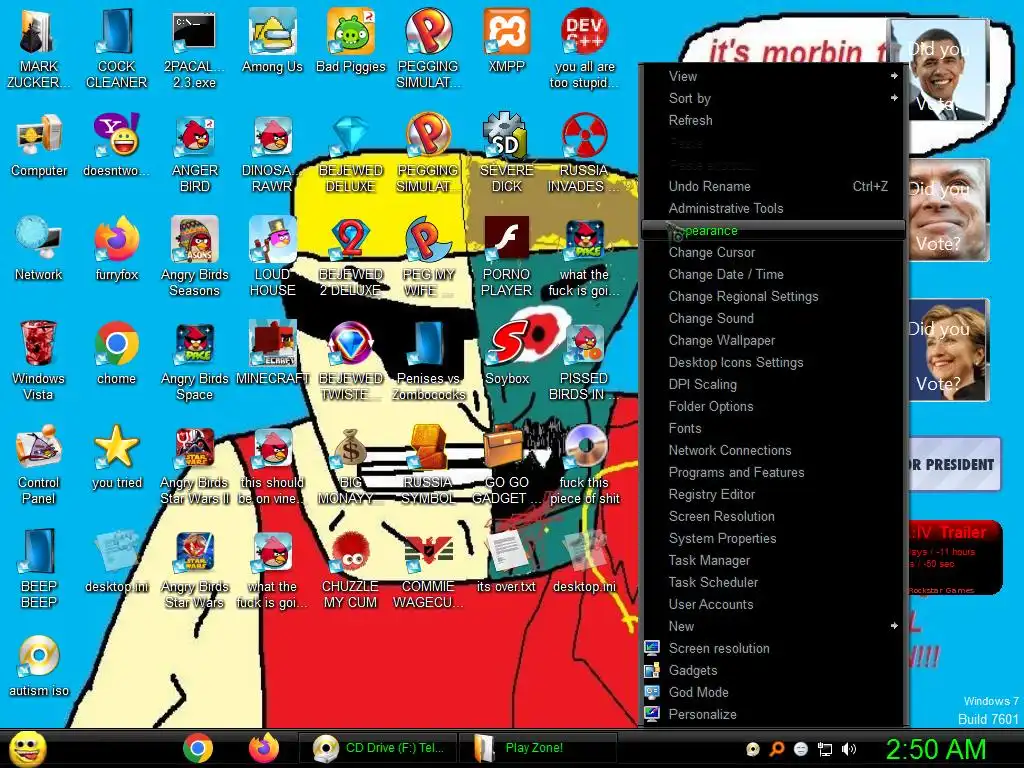Image resolution: width=1024 pixels, height=768 pixels.
Task: Select Change Cursor in the context menu
Action: point(774,252)
